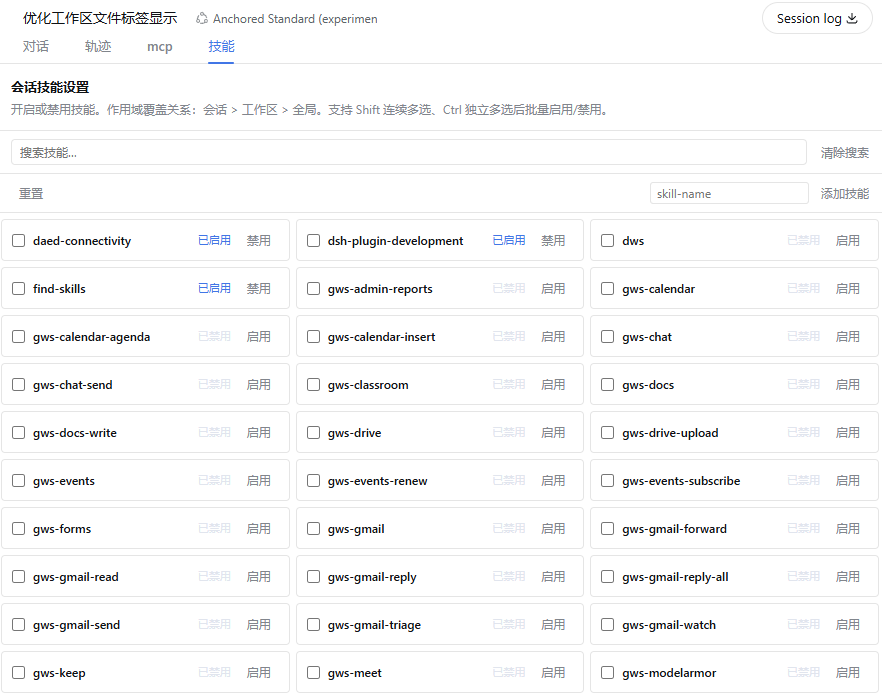
Task: Click the 优化工作区文件标签显示 session title
Action: (100, 18)
